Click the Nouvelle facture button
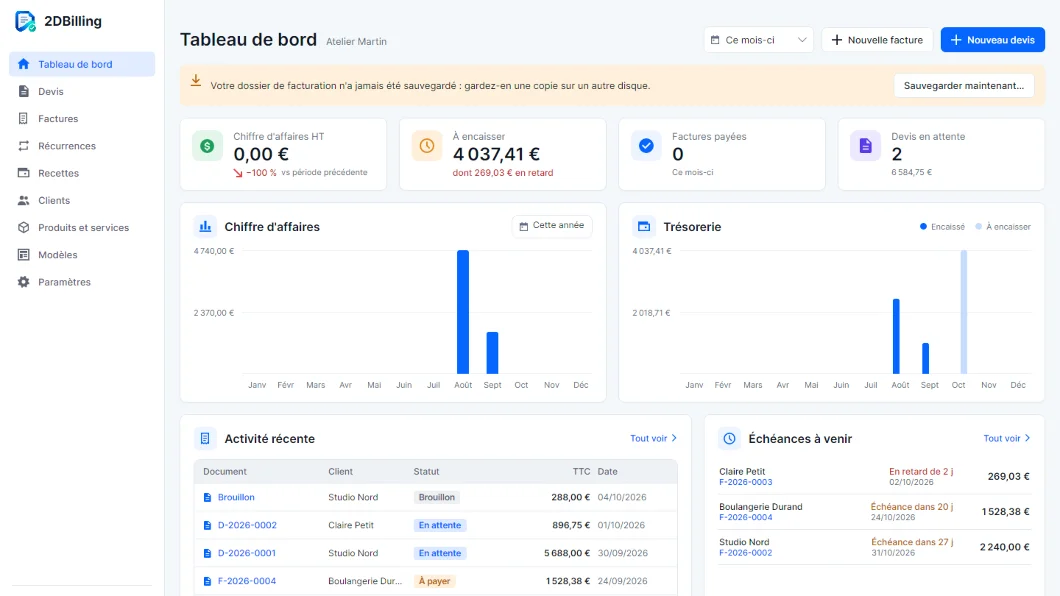The height and width of the screenshot is (596, 1060). coord(877,40)
